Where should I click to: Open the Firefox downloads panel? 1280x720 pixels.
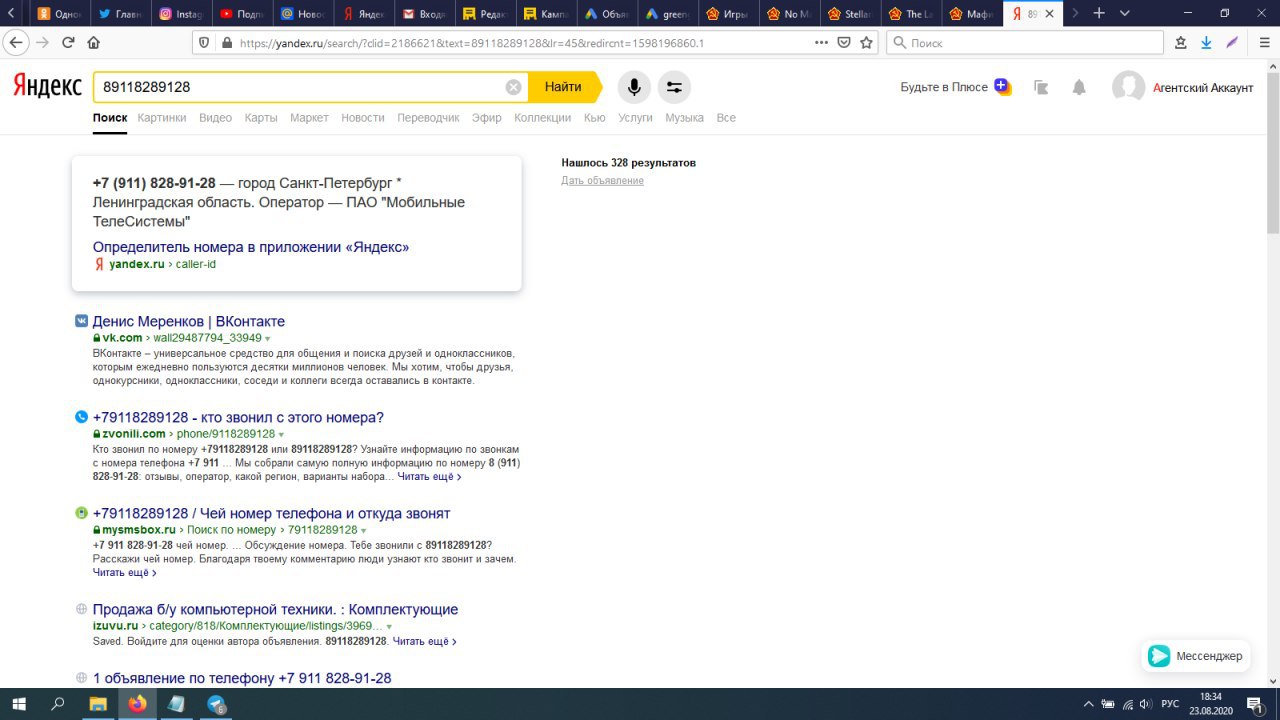click(x=1206, y=43)
